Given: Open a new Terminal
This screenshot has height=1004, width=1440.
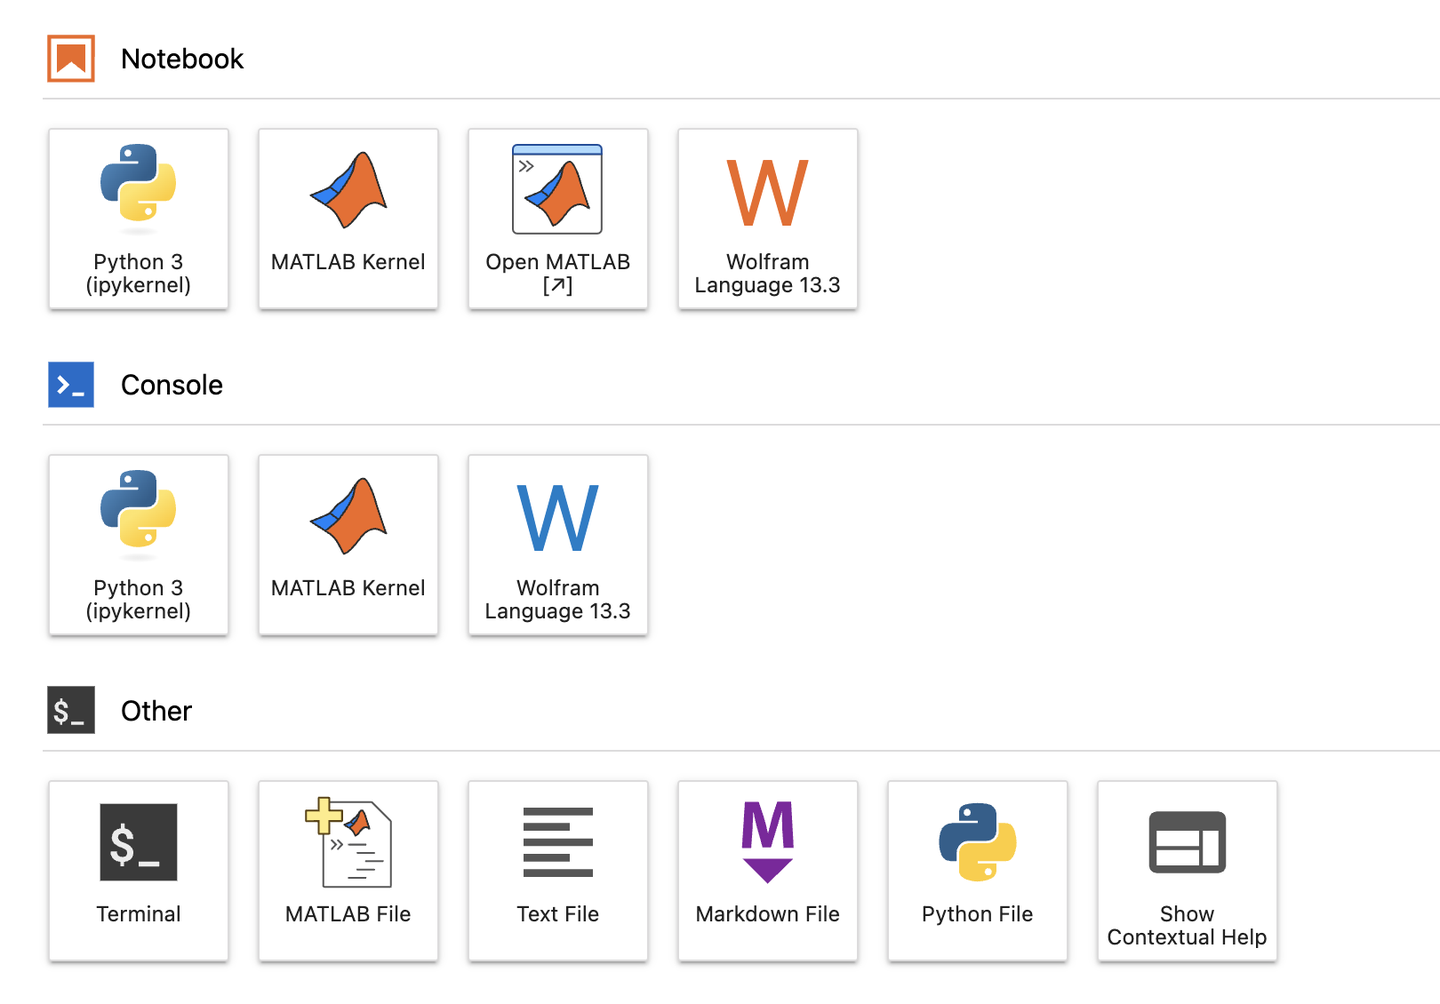Looking at the screenshot, I should point(138,871).
